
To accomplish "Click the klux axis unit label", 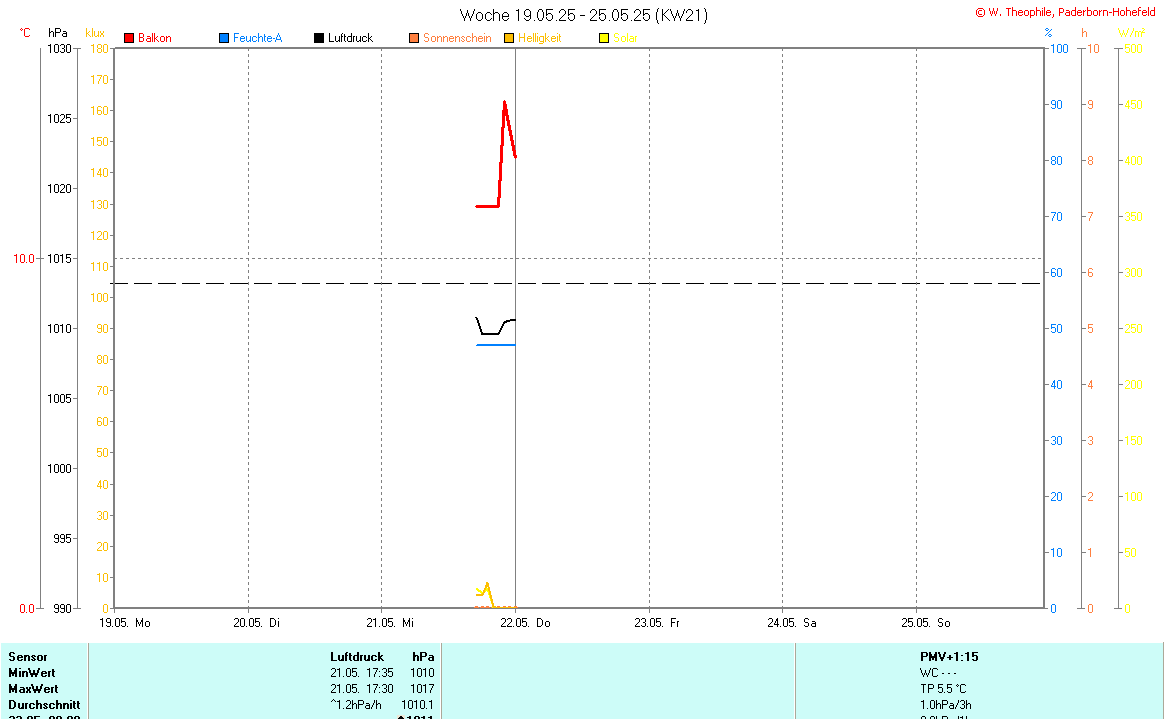I will pos(95,33).
